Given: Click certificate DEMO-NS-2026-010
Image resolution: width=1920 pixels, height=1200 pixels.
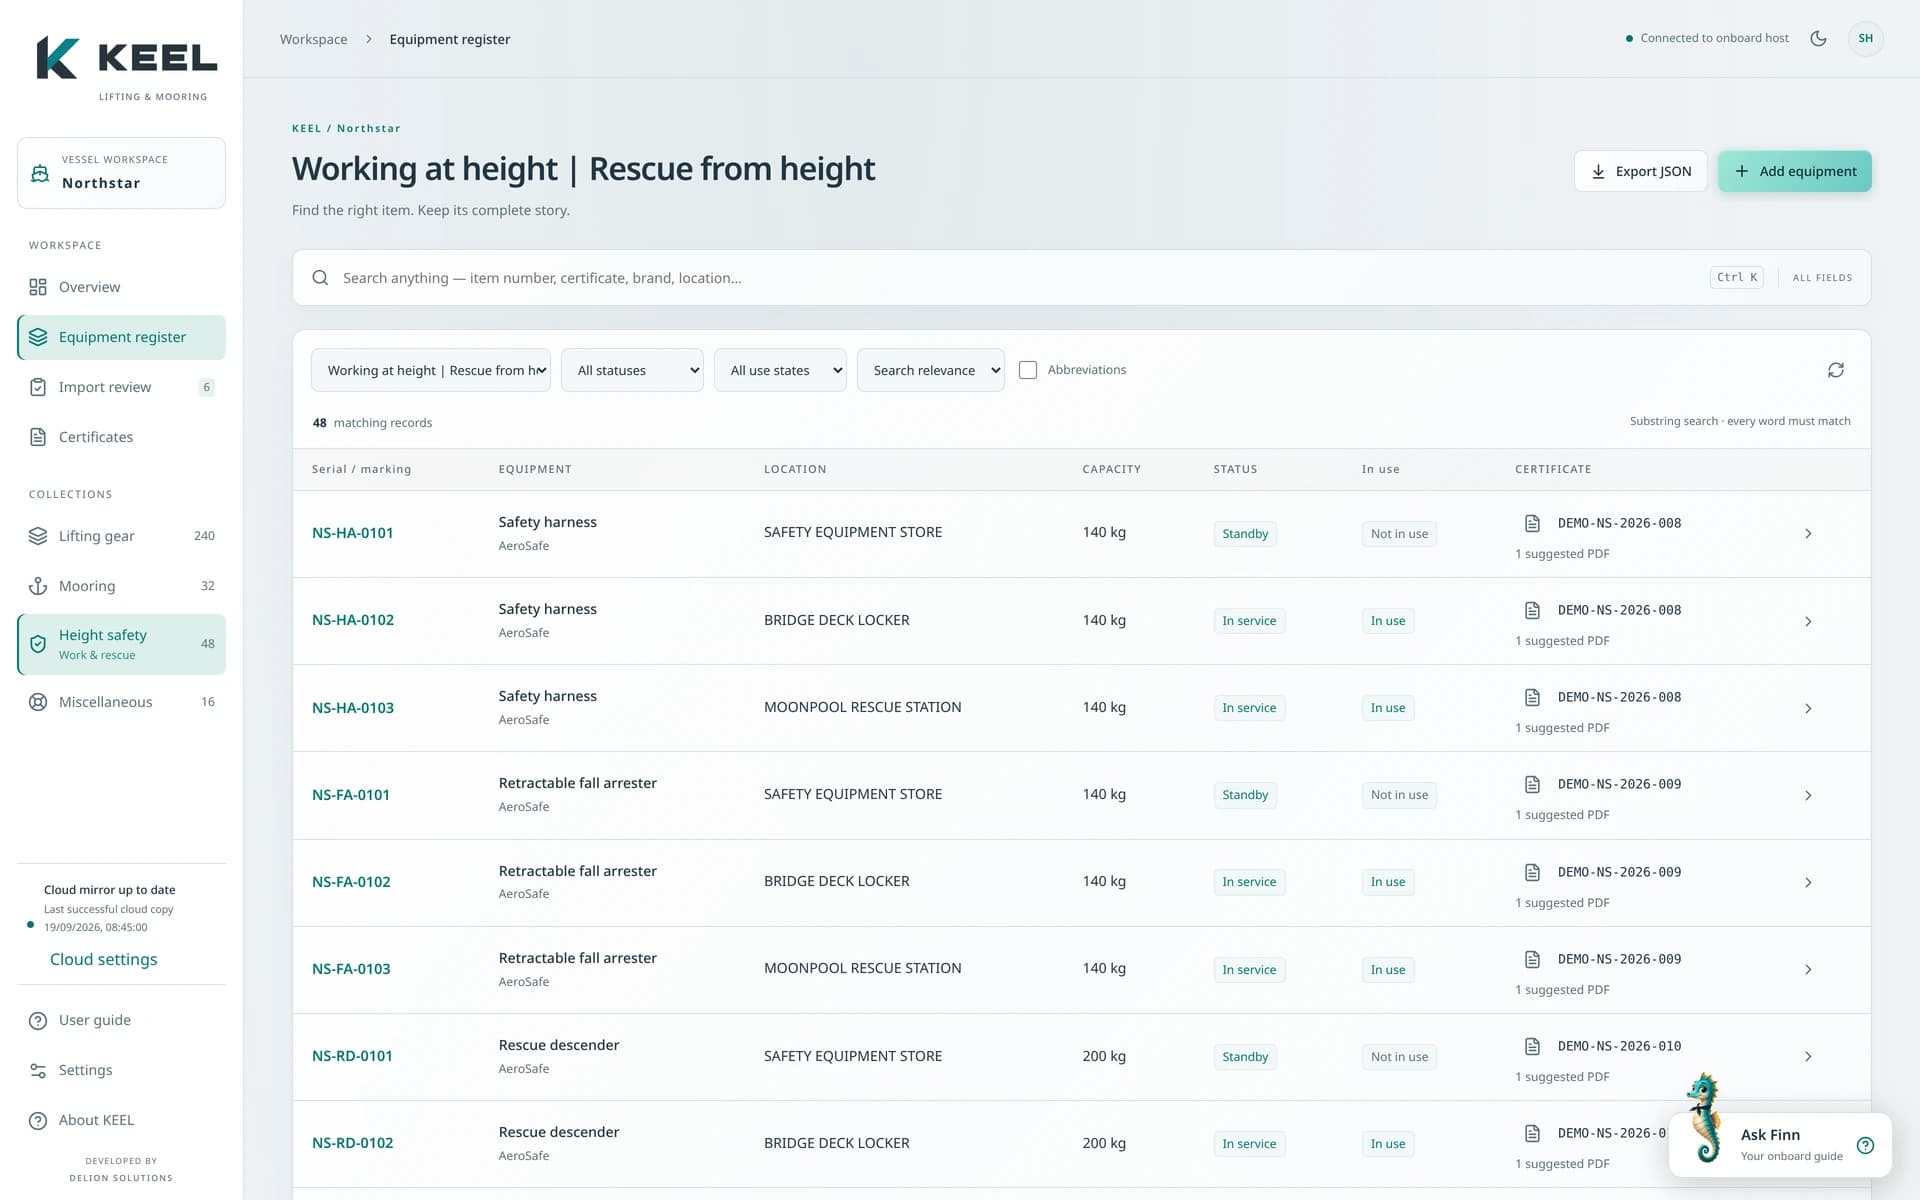Looking at the screenshot, I should pos(1619,1046).
